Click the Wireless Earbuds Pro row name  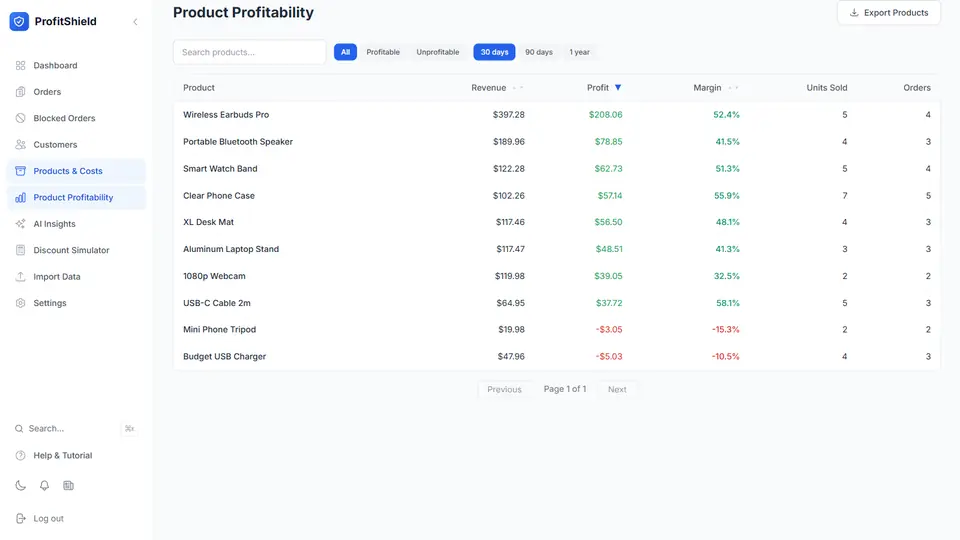226,114
